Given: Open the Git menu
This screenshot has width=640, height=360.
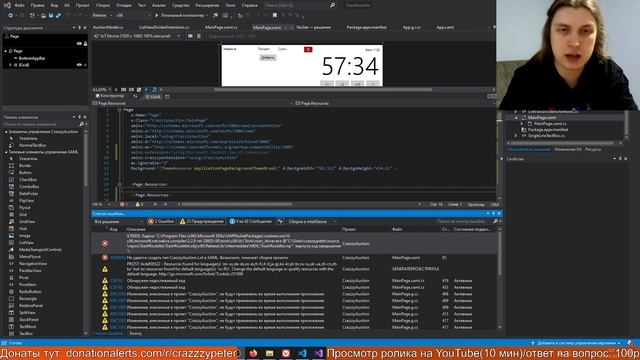Looking at the screenshot, I should coord(67,5).
